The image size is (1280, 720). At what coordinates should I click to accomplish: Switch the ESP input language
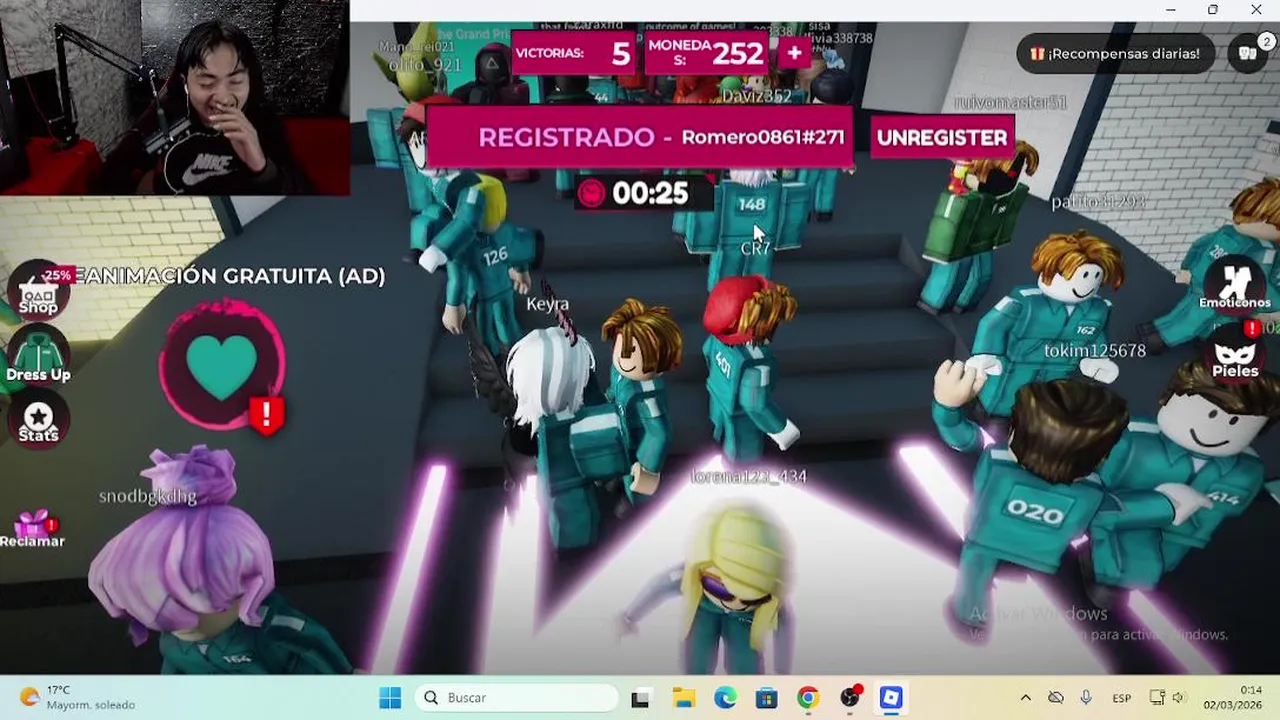1121,698
